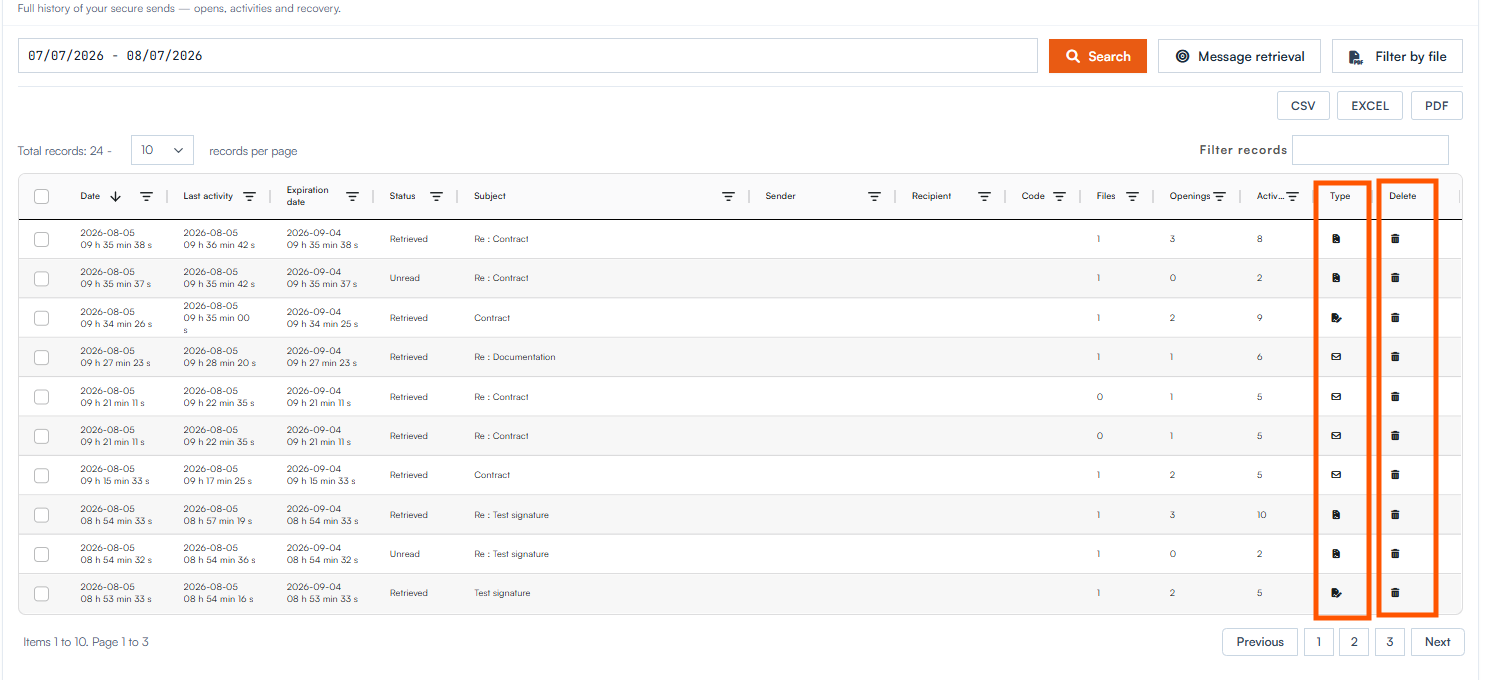The width and height of the screenshot is (1488, 680).
Task: Click the Type column header
Action: pos(1340,196)
